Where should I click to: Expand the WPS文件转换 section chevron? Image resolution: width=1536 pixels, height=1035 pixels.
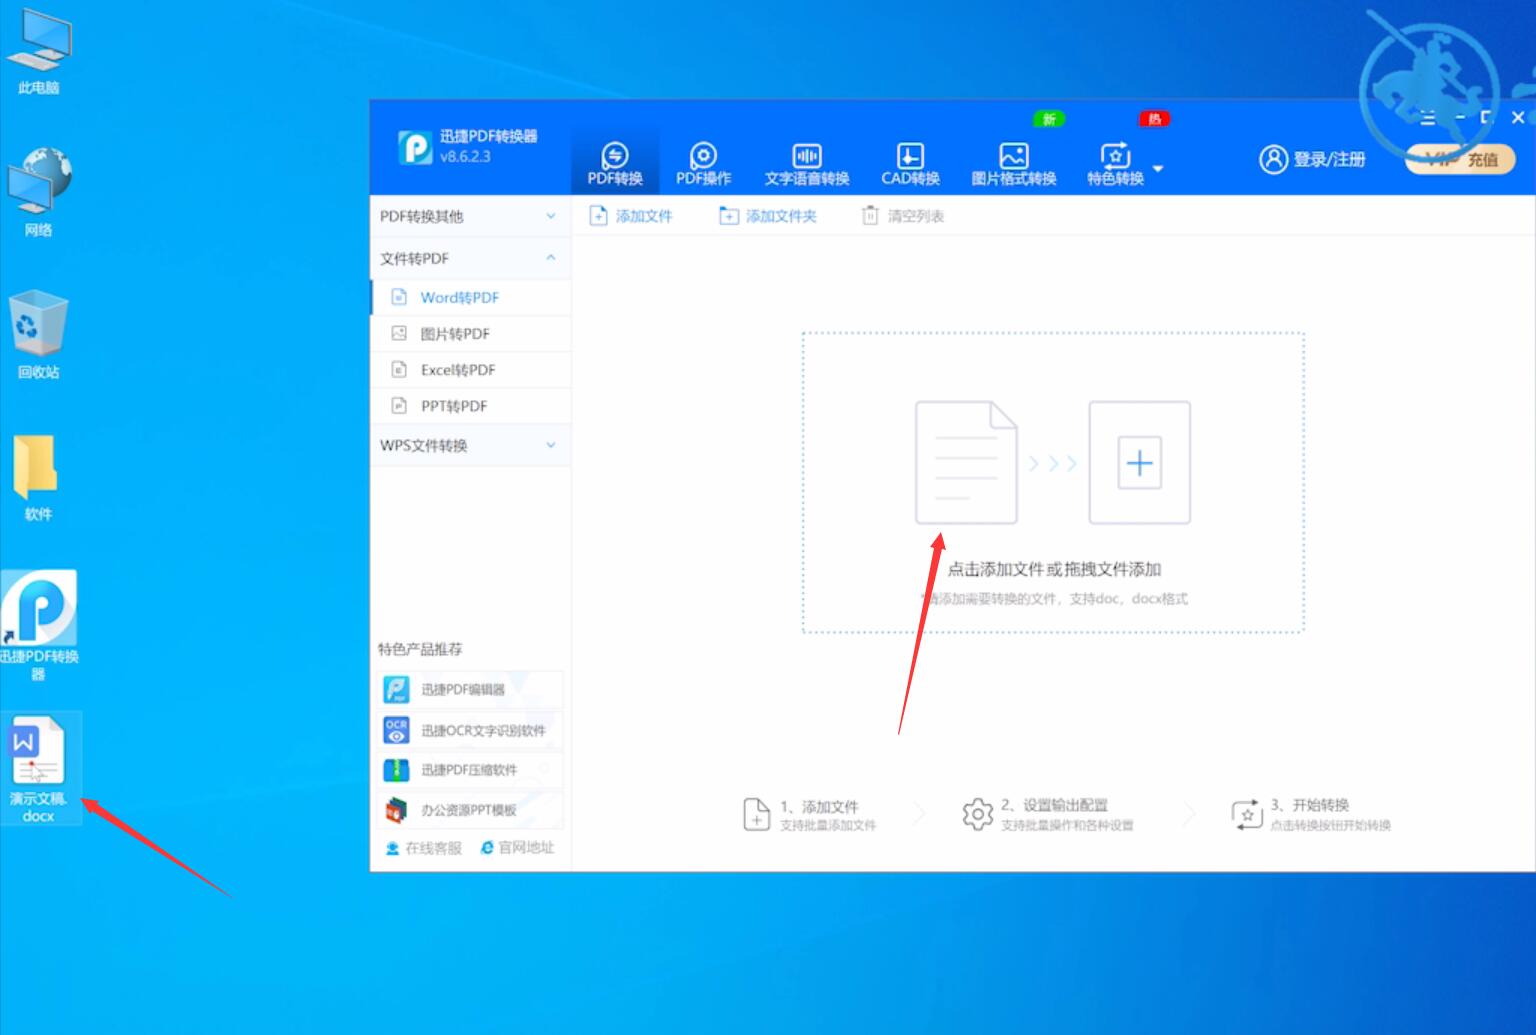[551, 445]
